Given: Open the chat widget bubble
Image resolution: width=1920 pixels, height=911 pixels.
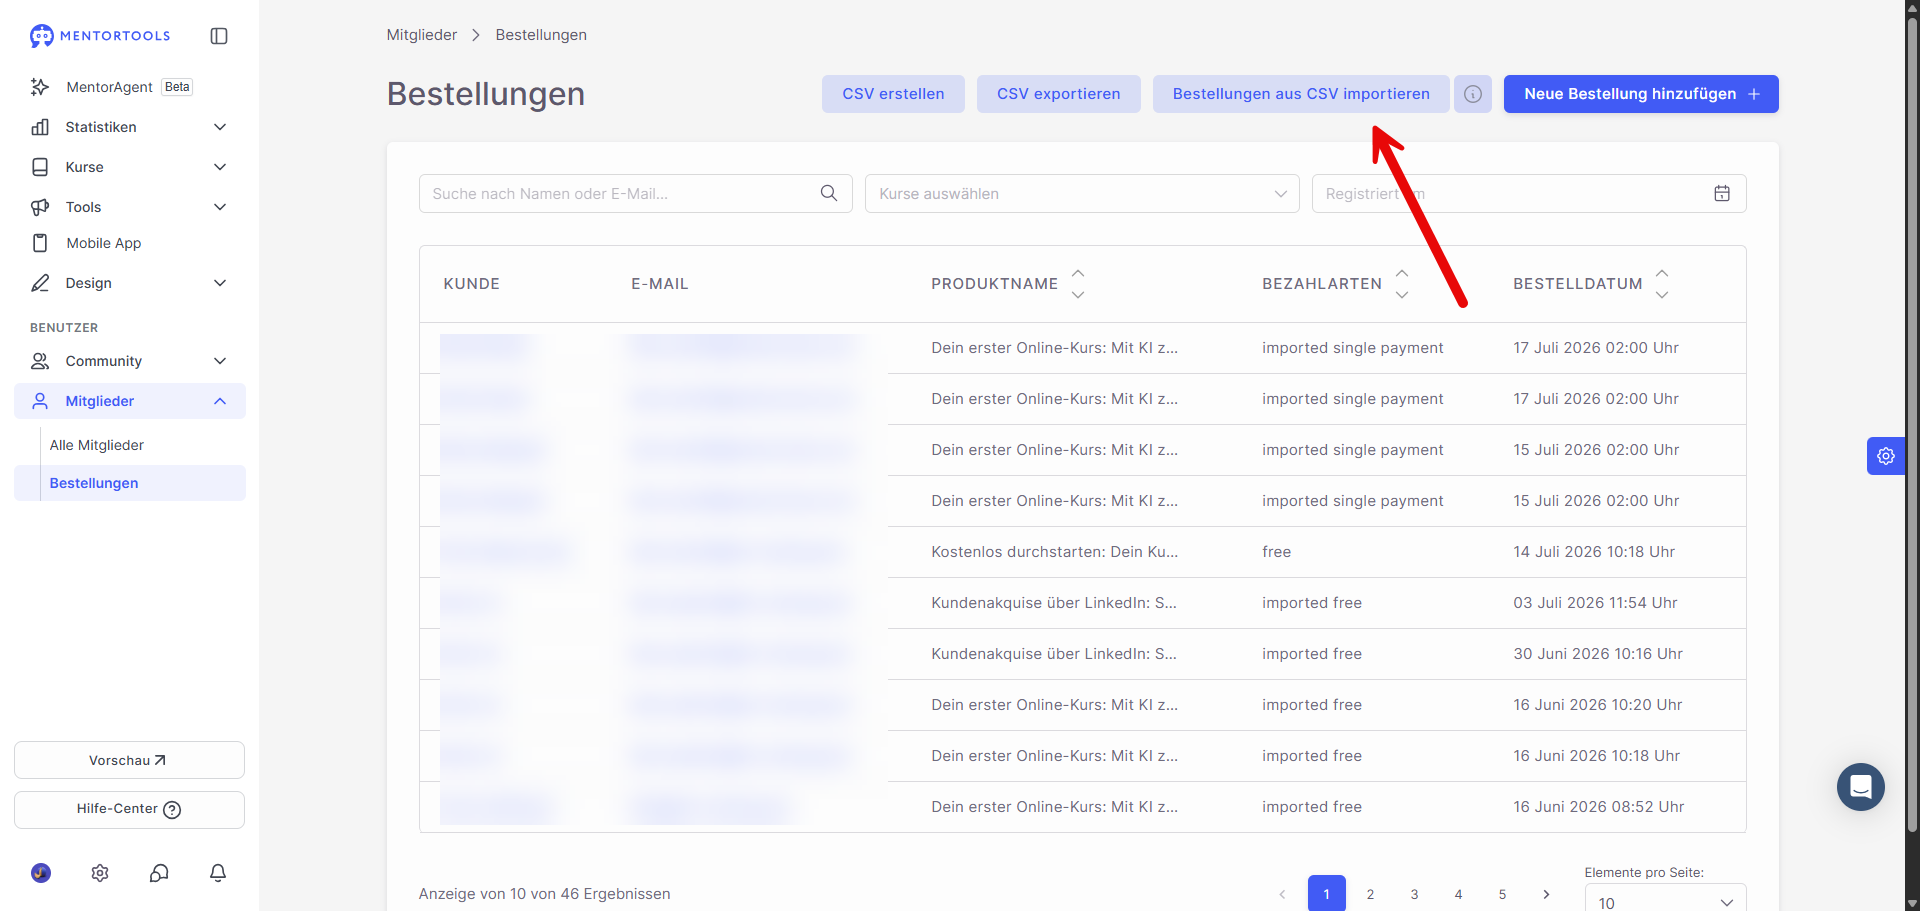Looking at the screenshot, I should (1861, 787).
